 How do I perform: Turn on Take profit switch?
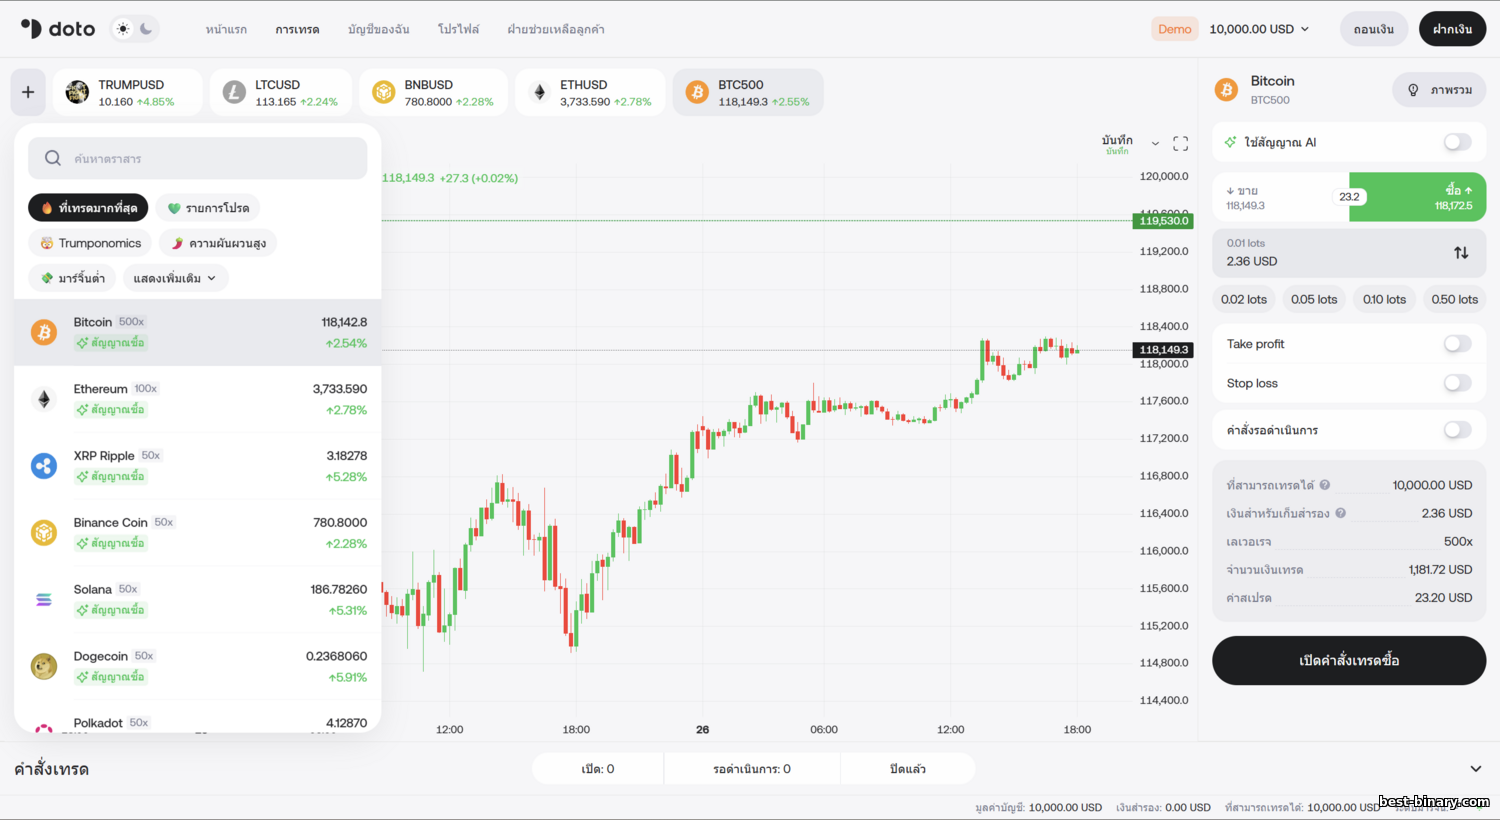1457,344
